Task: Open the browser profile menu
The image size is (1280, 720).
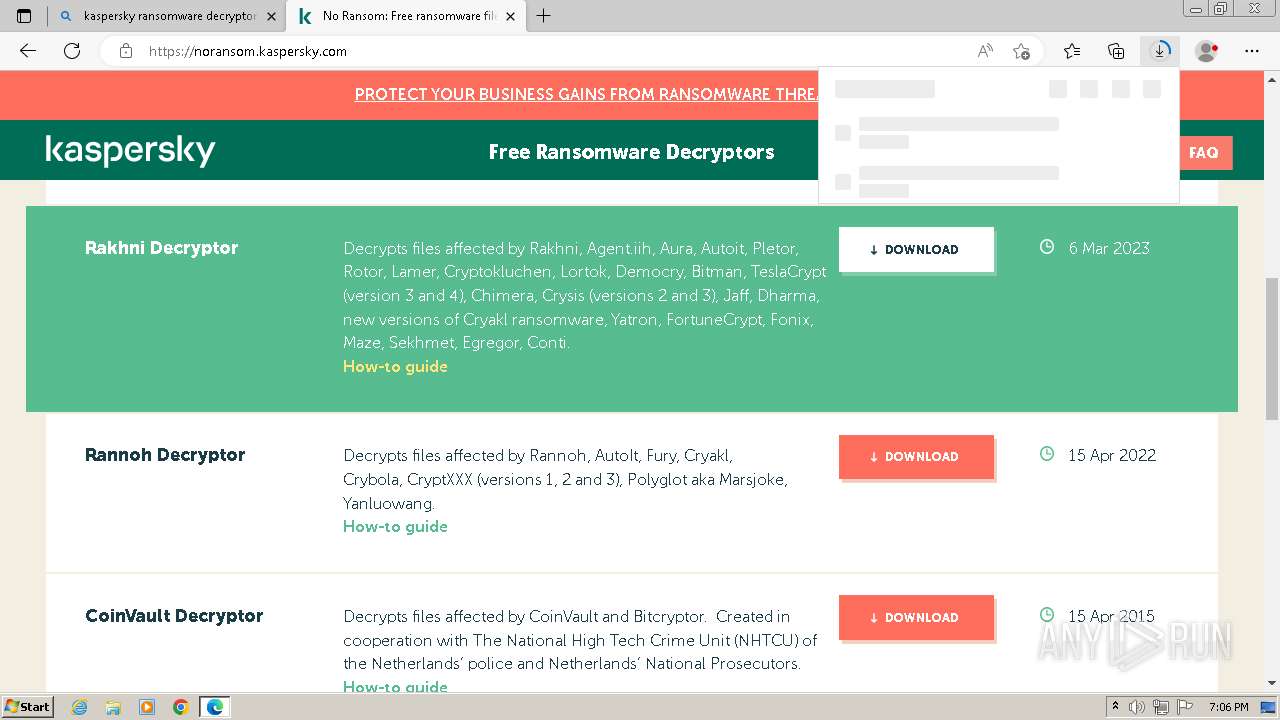Action: pos(1207,51)
